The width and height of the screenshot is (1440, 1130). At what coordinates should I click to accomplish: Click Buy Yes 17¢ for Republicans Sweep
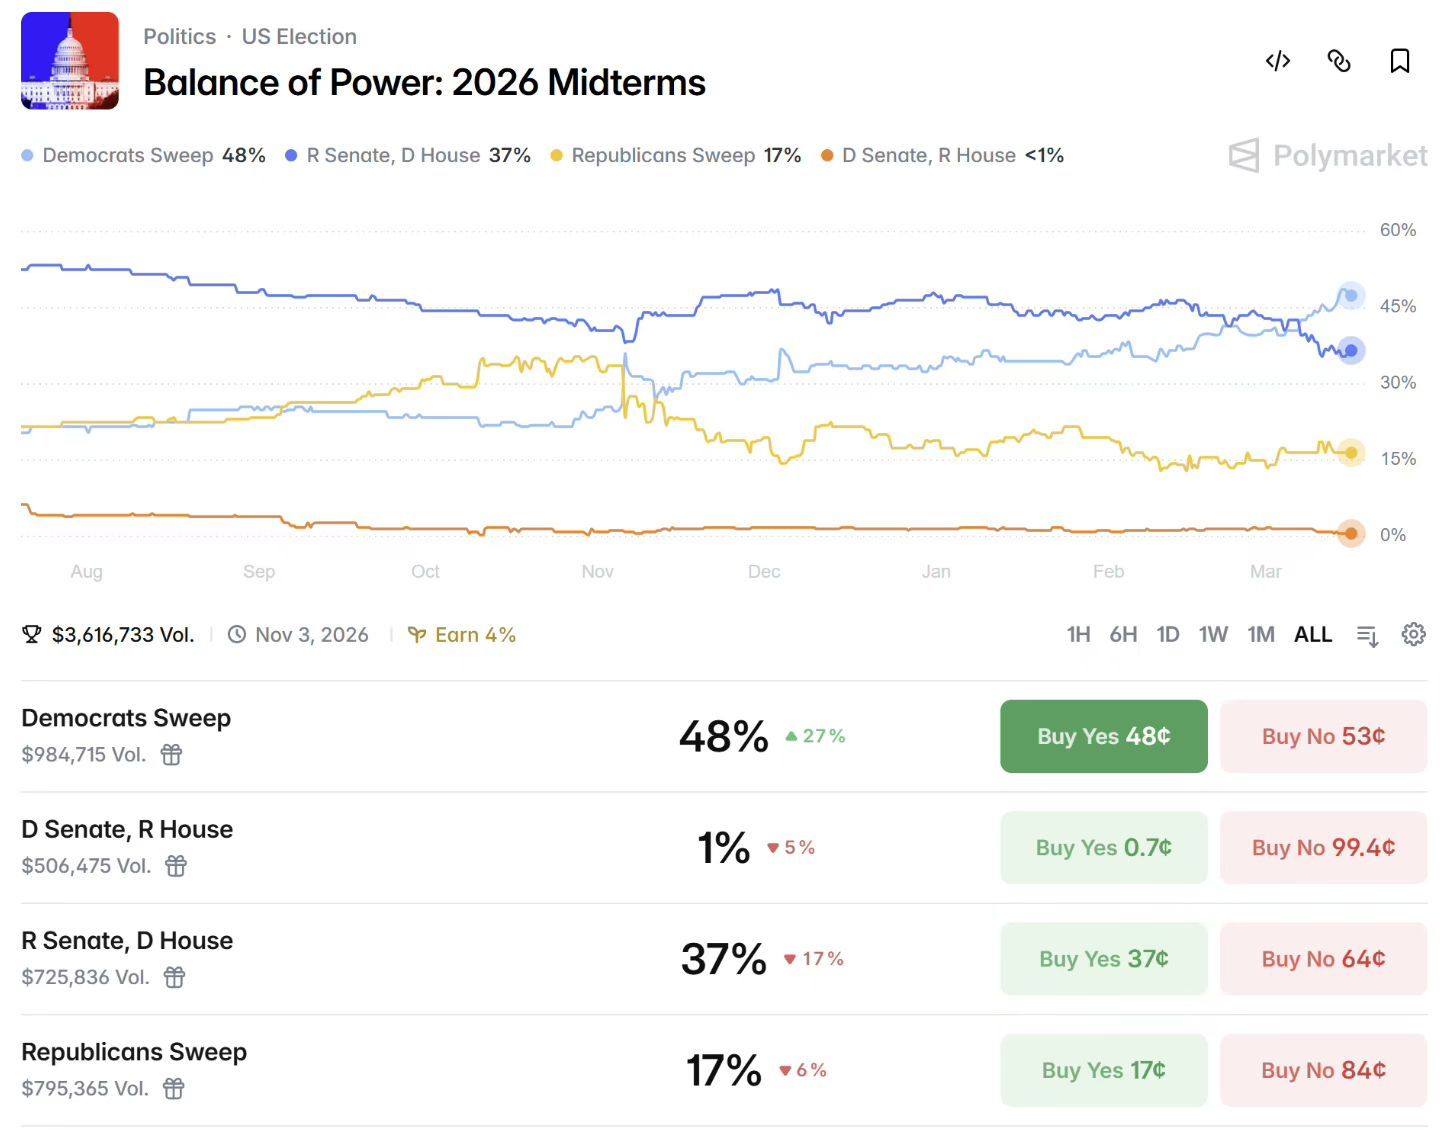tap(1103, 1069)
